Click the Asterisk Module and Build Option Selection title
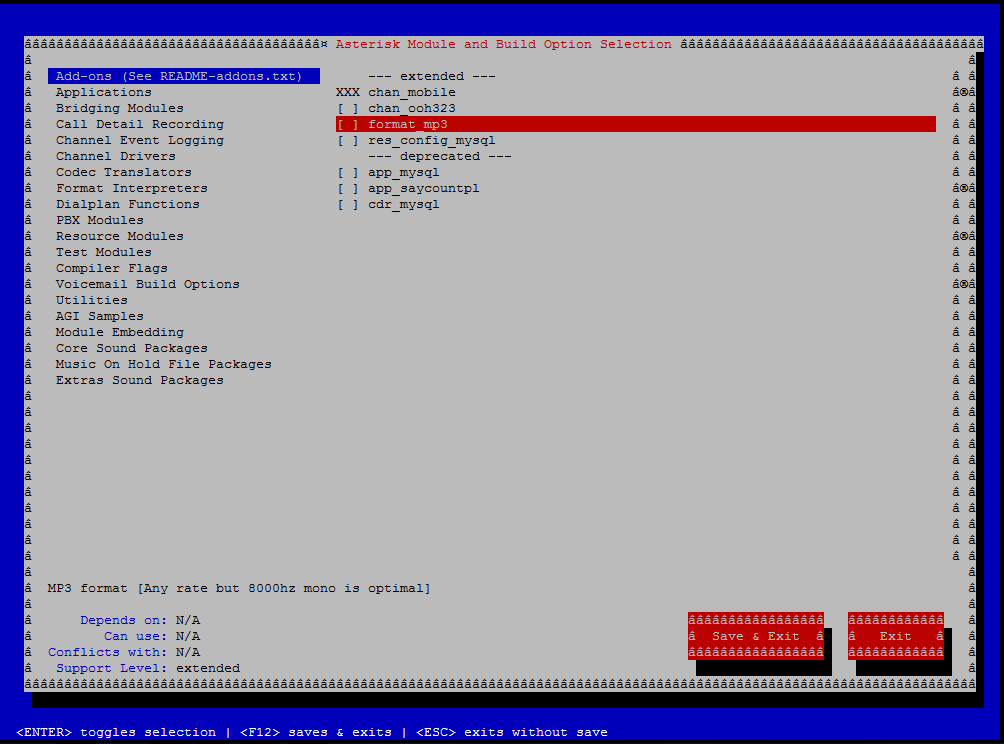This screenshot has height=744, width=1004. pos(504,44)
